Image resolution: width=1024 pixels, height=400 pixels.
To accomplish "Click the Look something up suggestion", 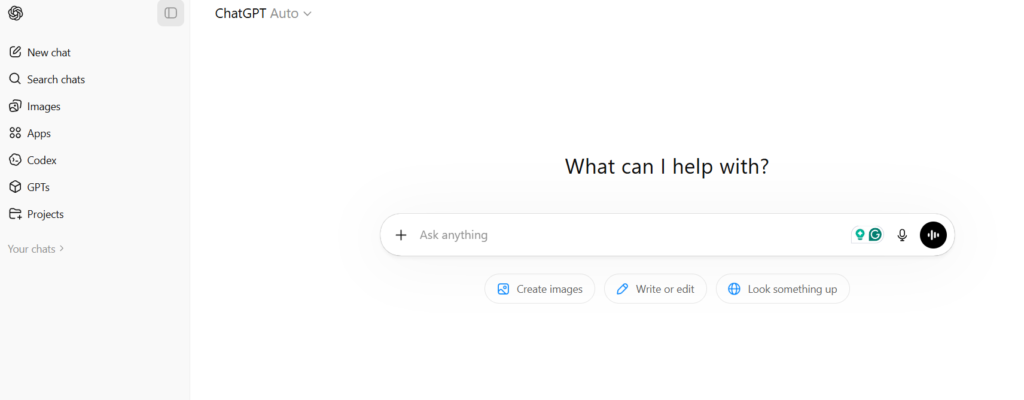I will pyautogui.click(x=783, y=289).
